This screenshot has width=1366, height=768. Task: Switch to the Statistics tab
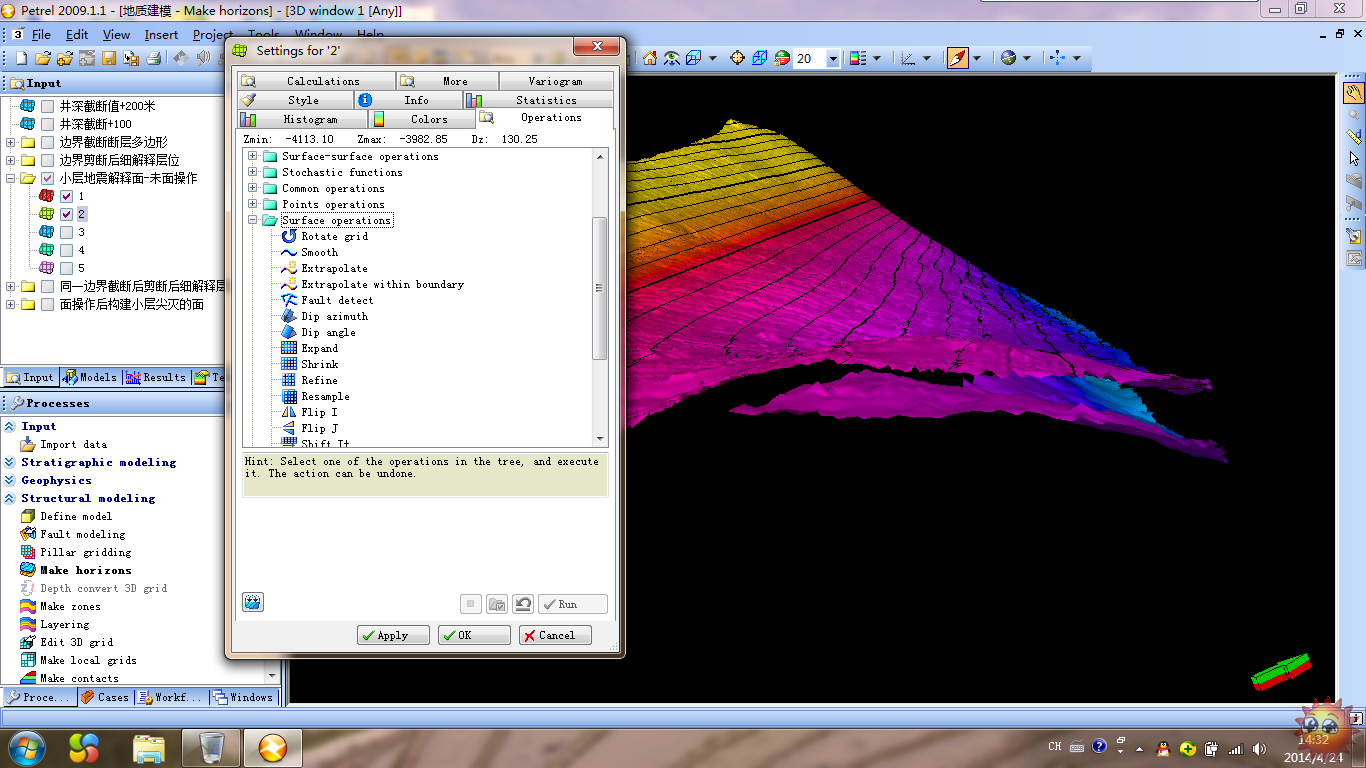tap(540, 100)
